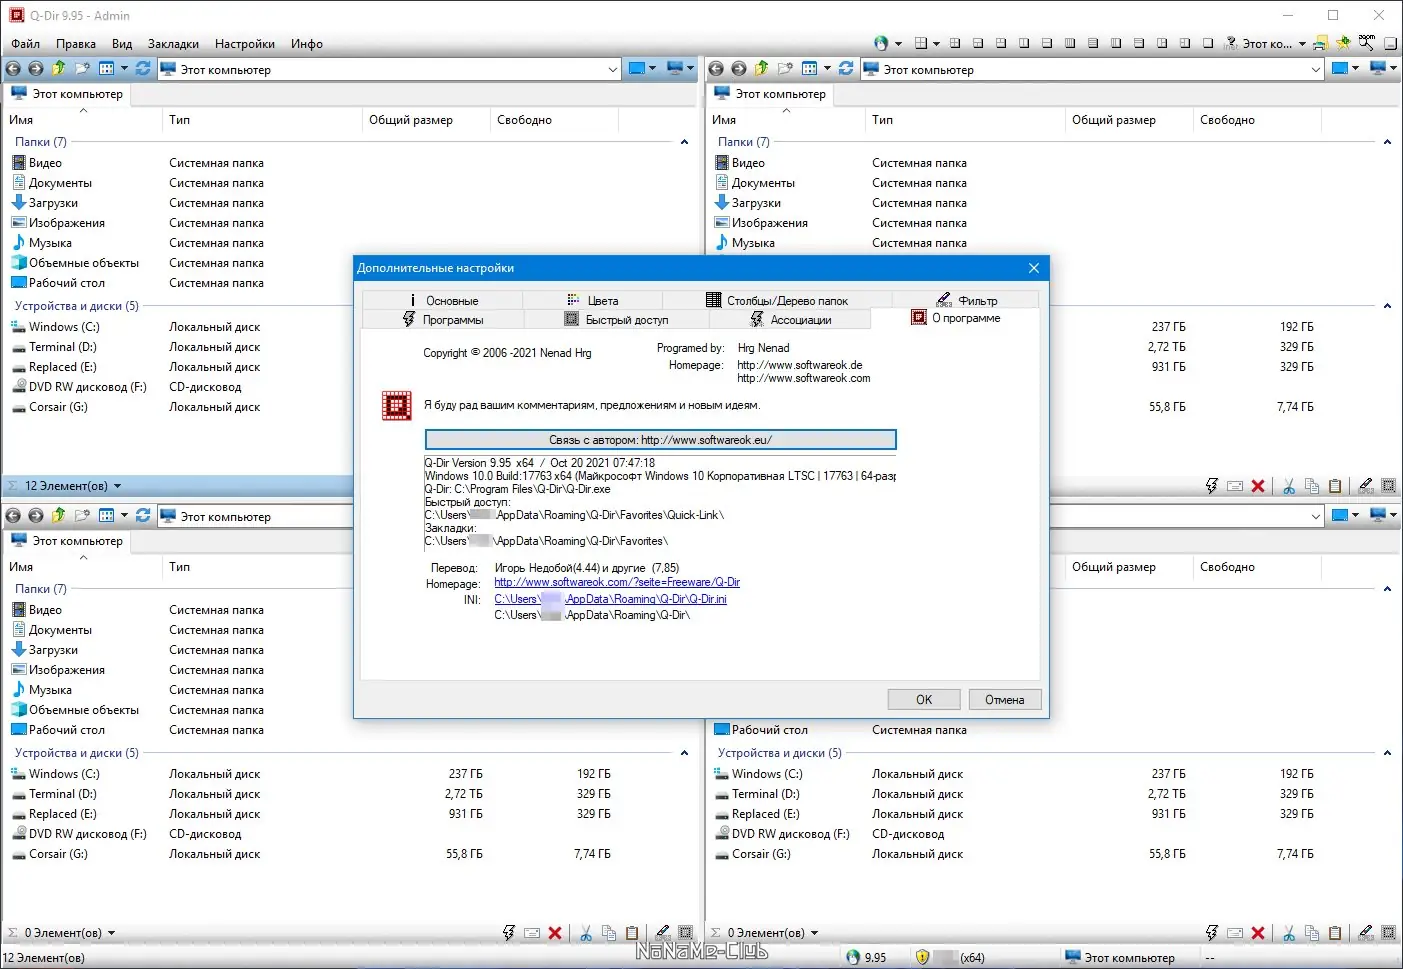1403x969 pixels.
Task: Select 'Музыка' in the top-right pane
Action: coord(753,243)
